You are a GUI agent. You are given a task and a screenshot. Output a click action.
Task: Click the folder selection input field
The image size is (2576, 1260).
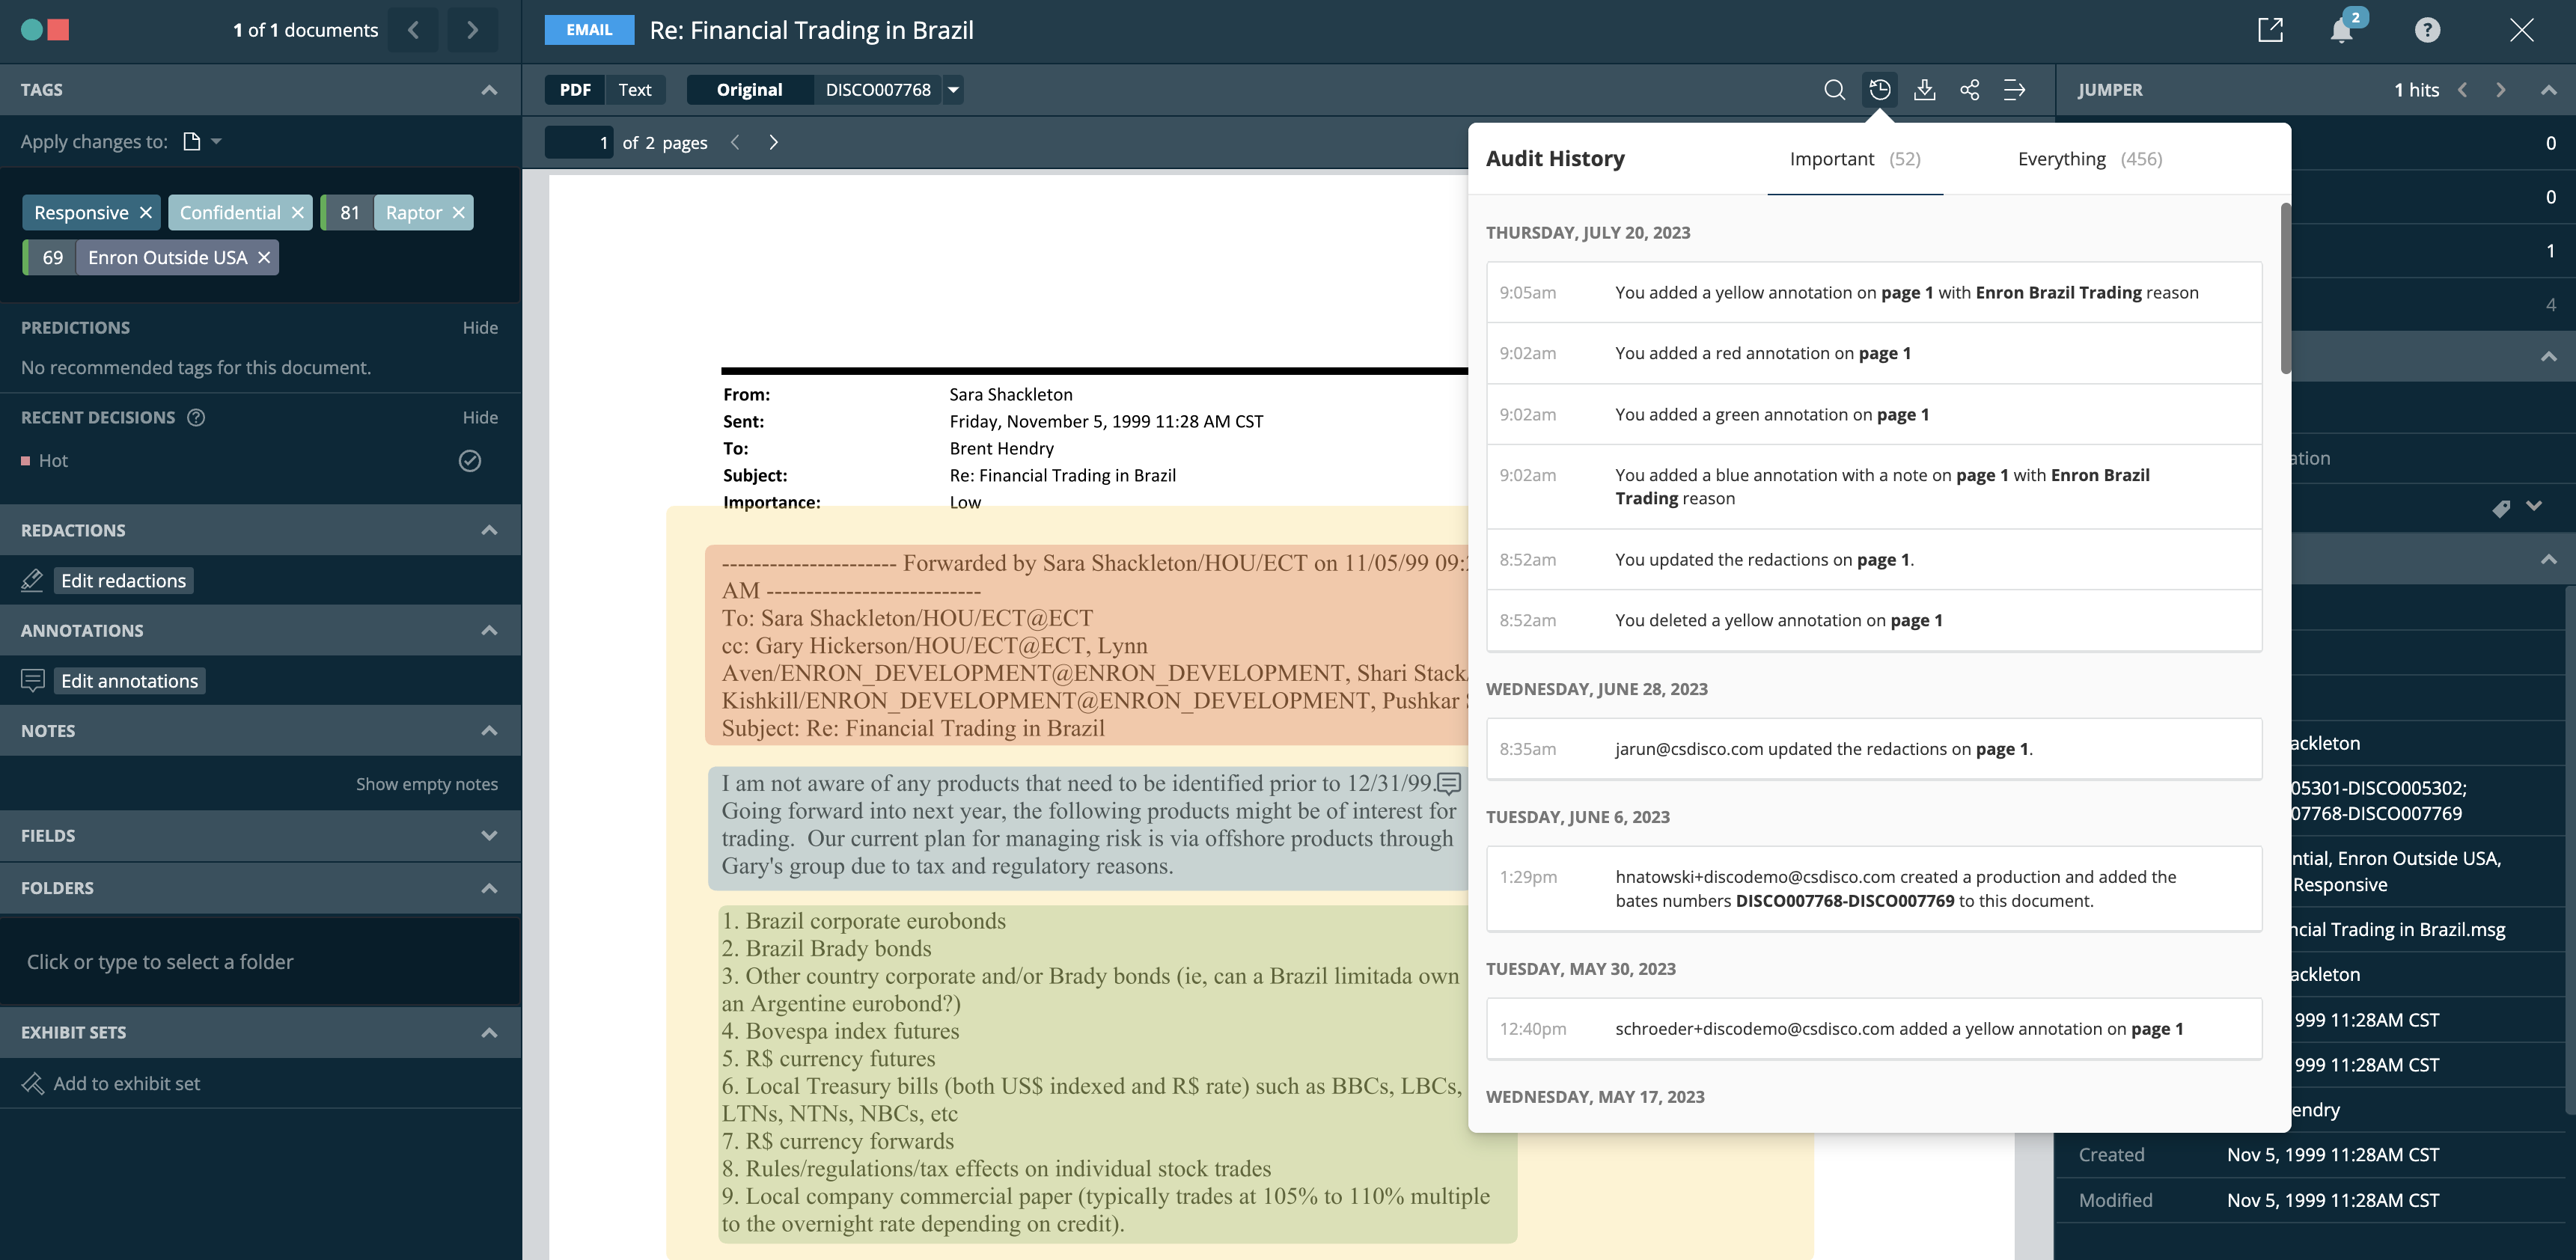click(260, 961)
